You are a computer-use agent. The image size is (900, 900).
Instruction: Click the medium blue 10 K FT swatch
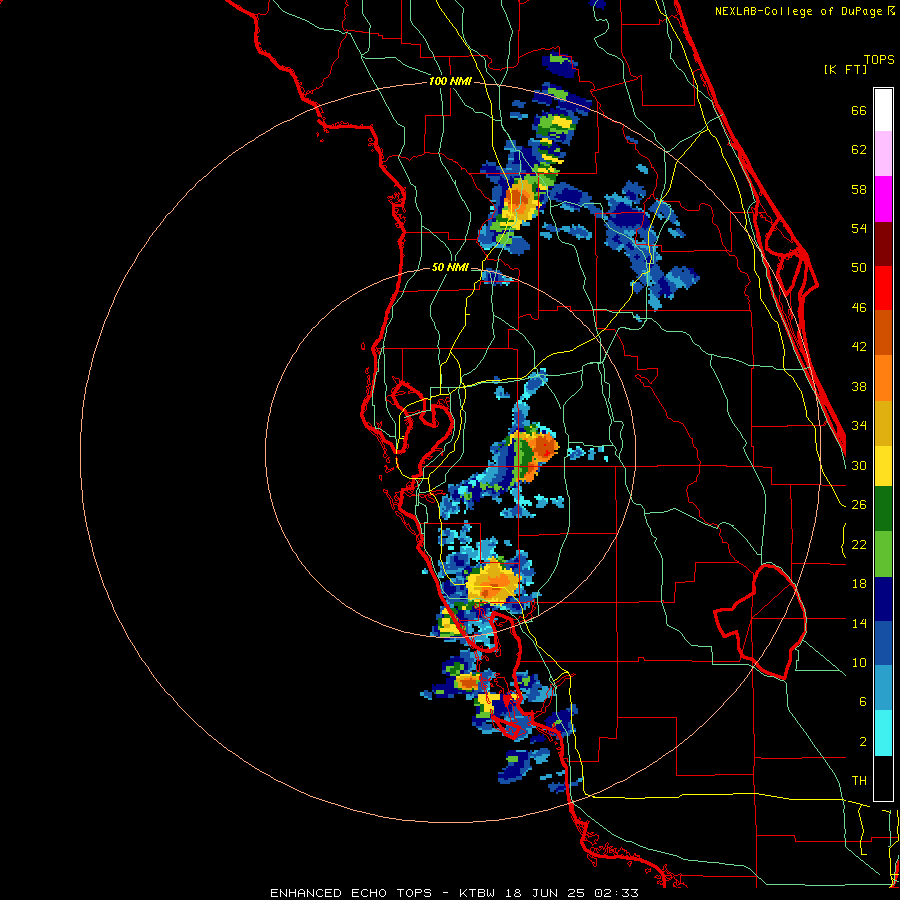coord(883,643)
